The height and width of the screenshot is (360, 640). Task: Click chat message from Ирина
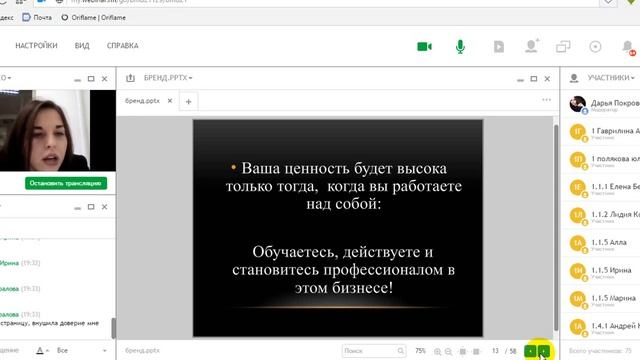pos(20,263)
